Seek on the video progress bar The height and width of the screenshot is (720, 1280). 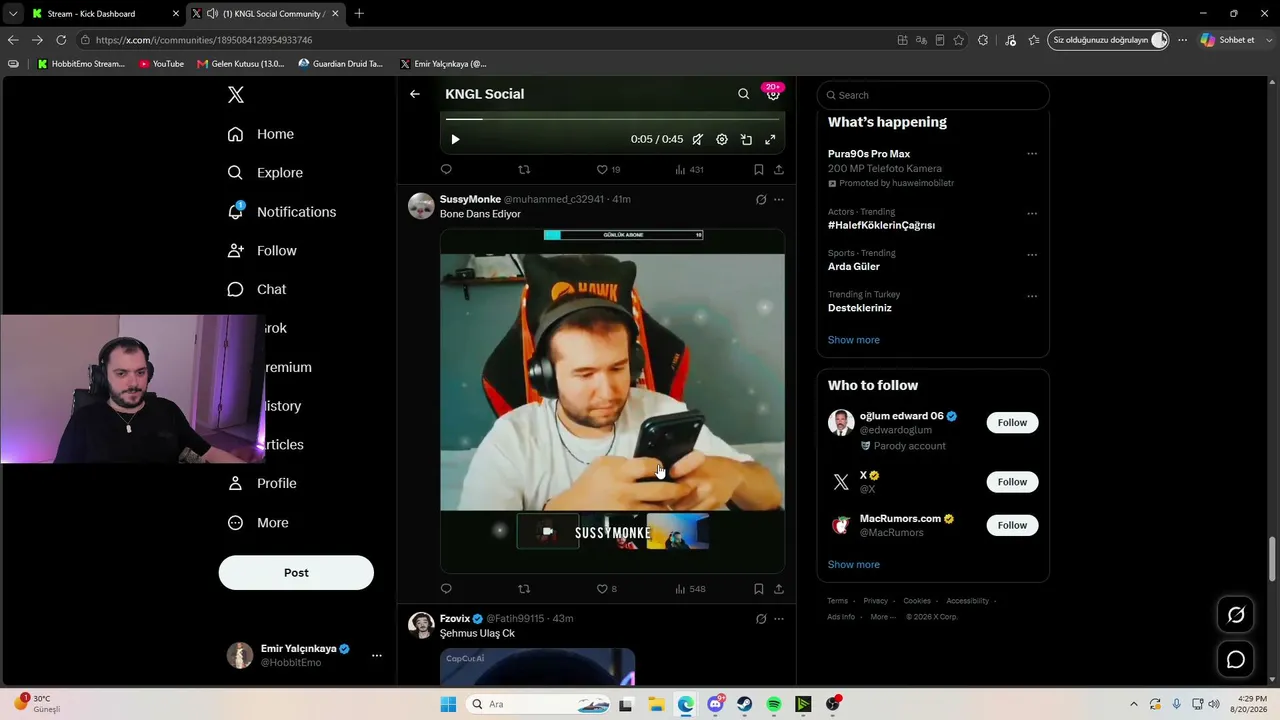pyautogui.click(x=612, y=119)
